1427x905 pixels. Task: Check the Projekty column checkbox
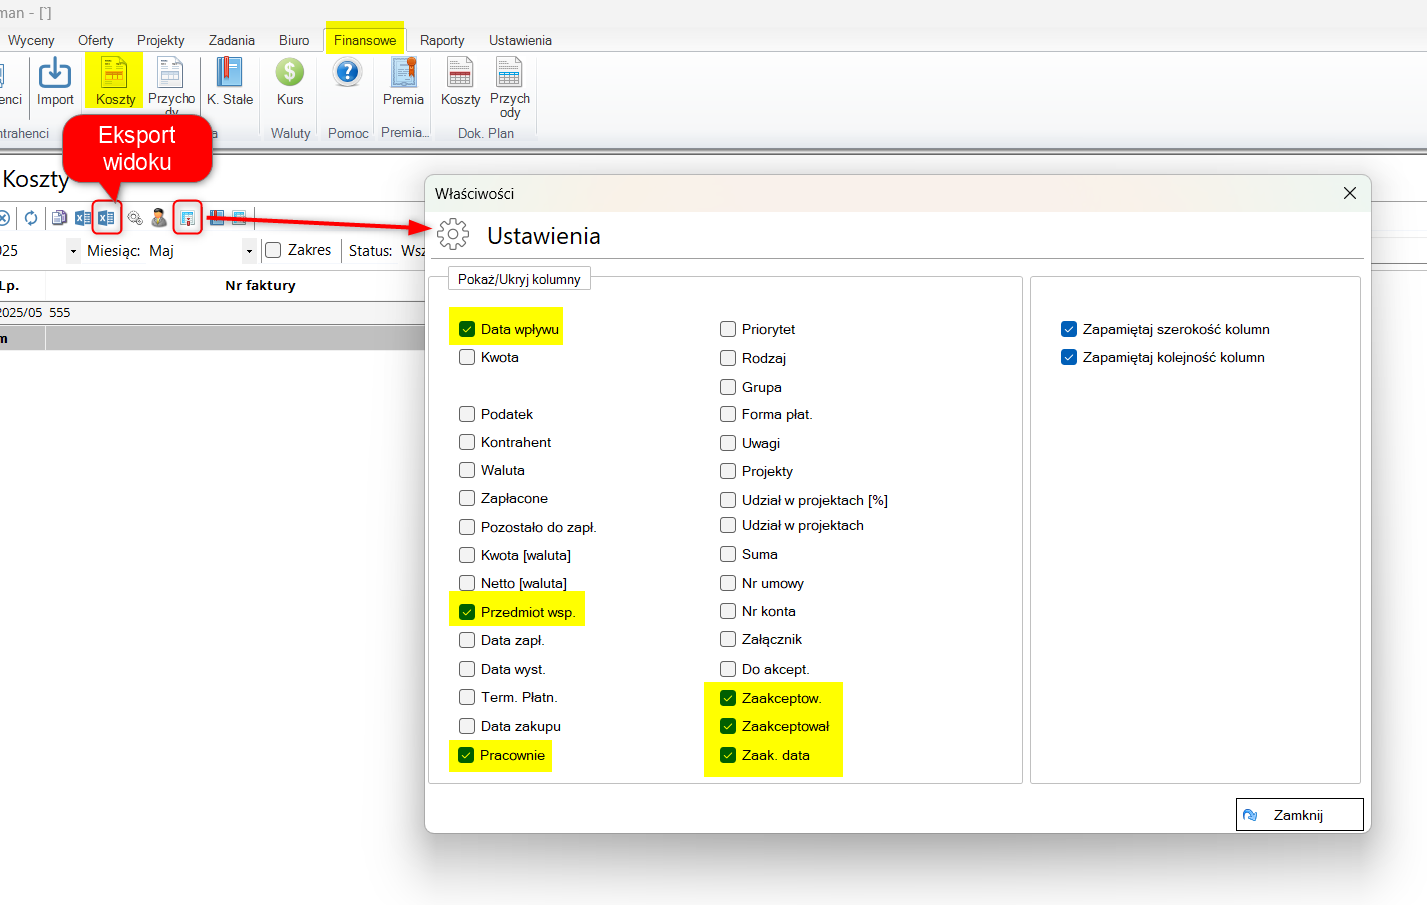(728, 471)
